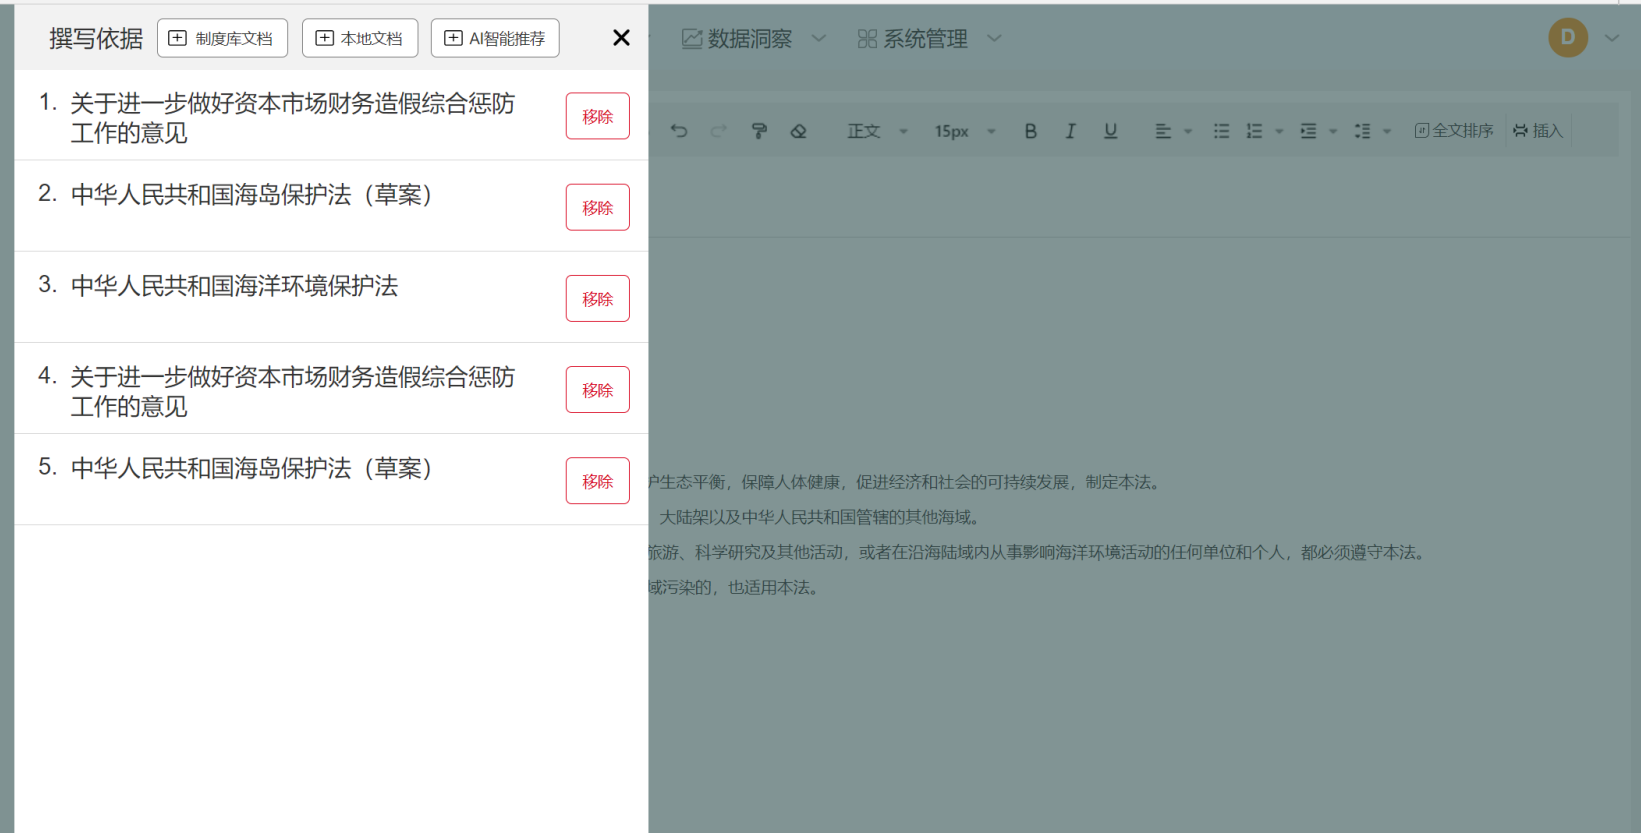
Task: Click the 制度库文档 add button
Action: [222, 39]
